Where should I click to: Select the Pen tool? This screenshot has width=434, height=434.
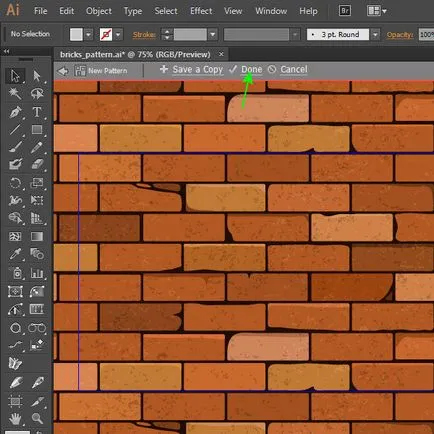pyautogui.click(x=15, y=112)
